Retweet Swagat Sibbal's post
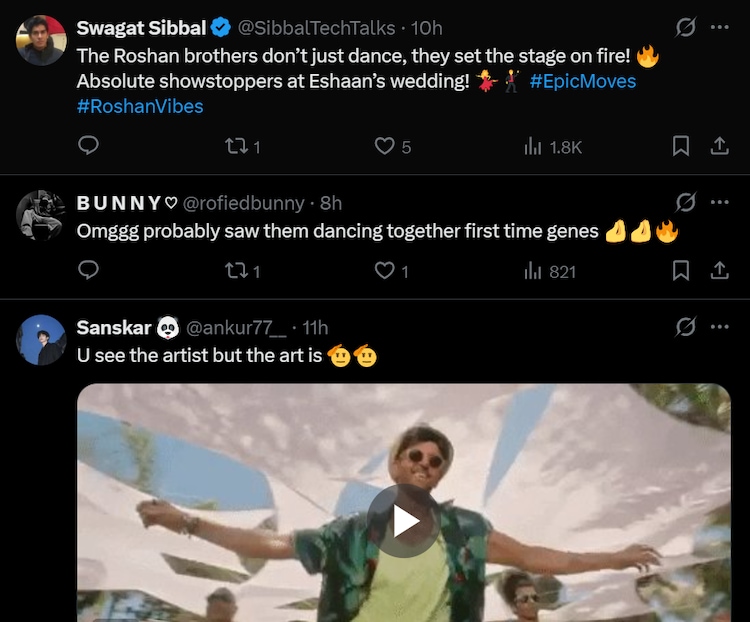 click(x=236, y=147)
